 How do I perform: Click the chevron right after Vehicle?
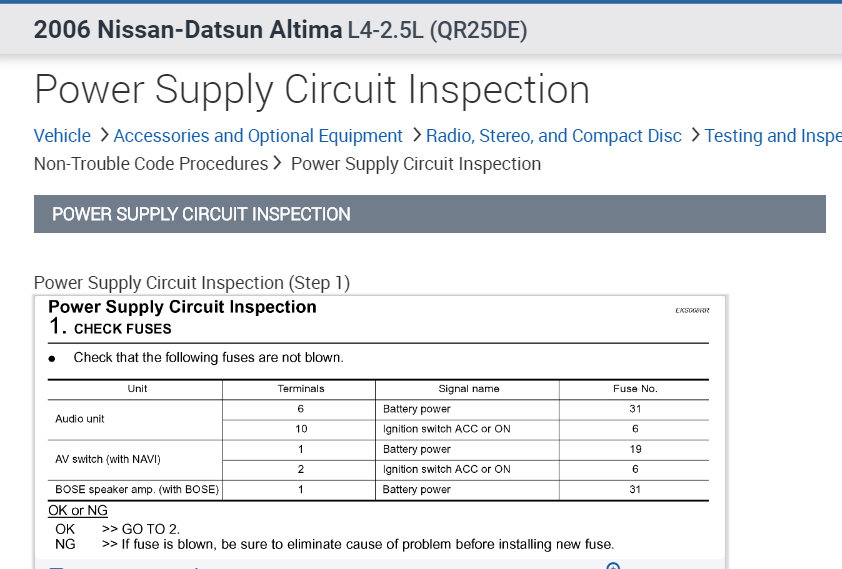click(x=104, y=136)
